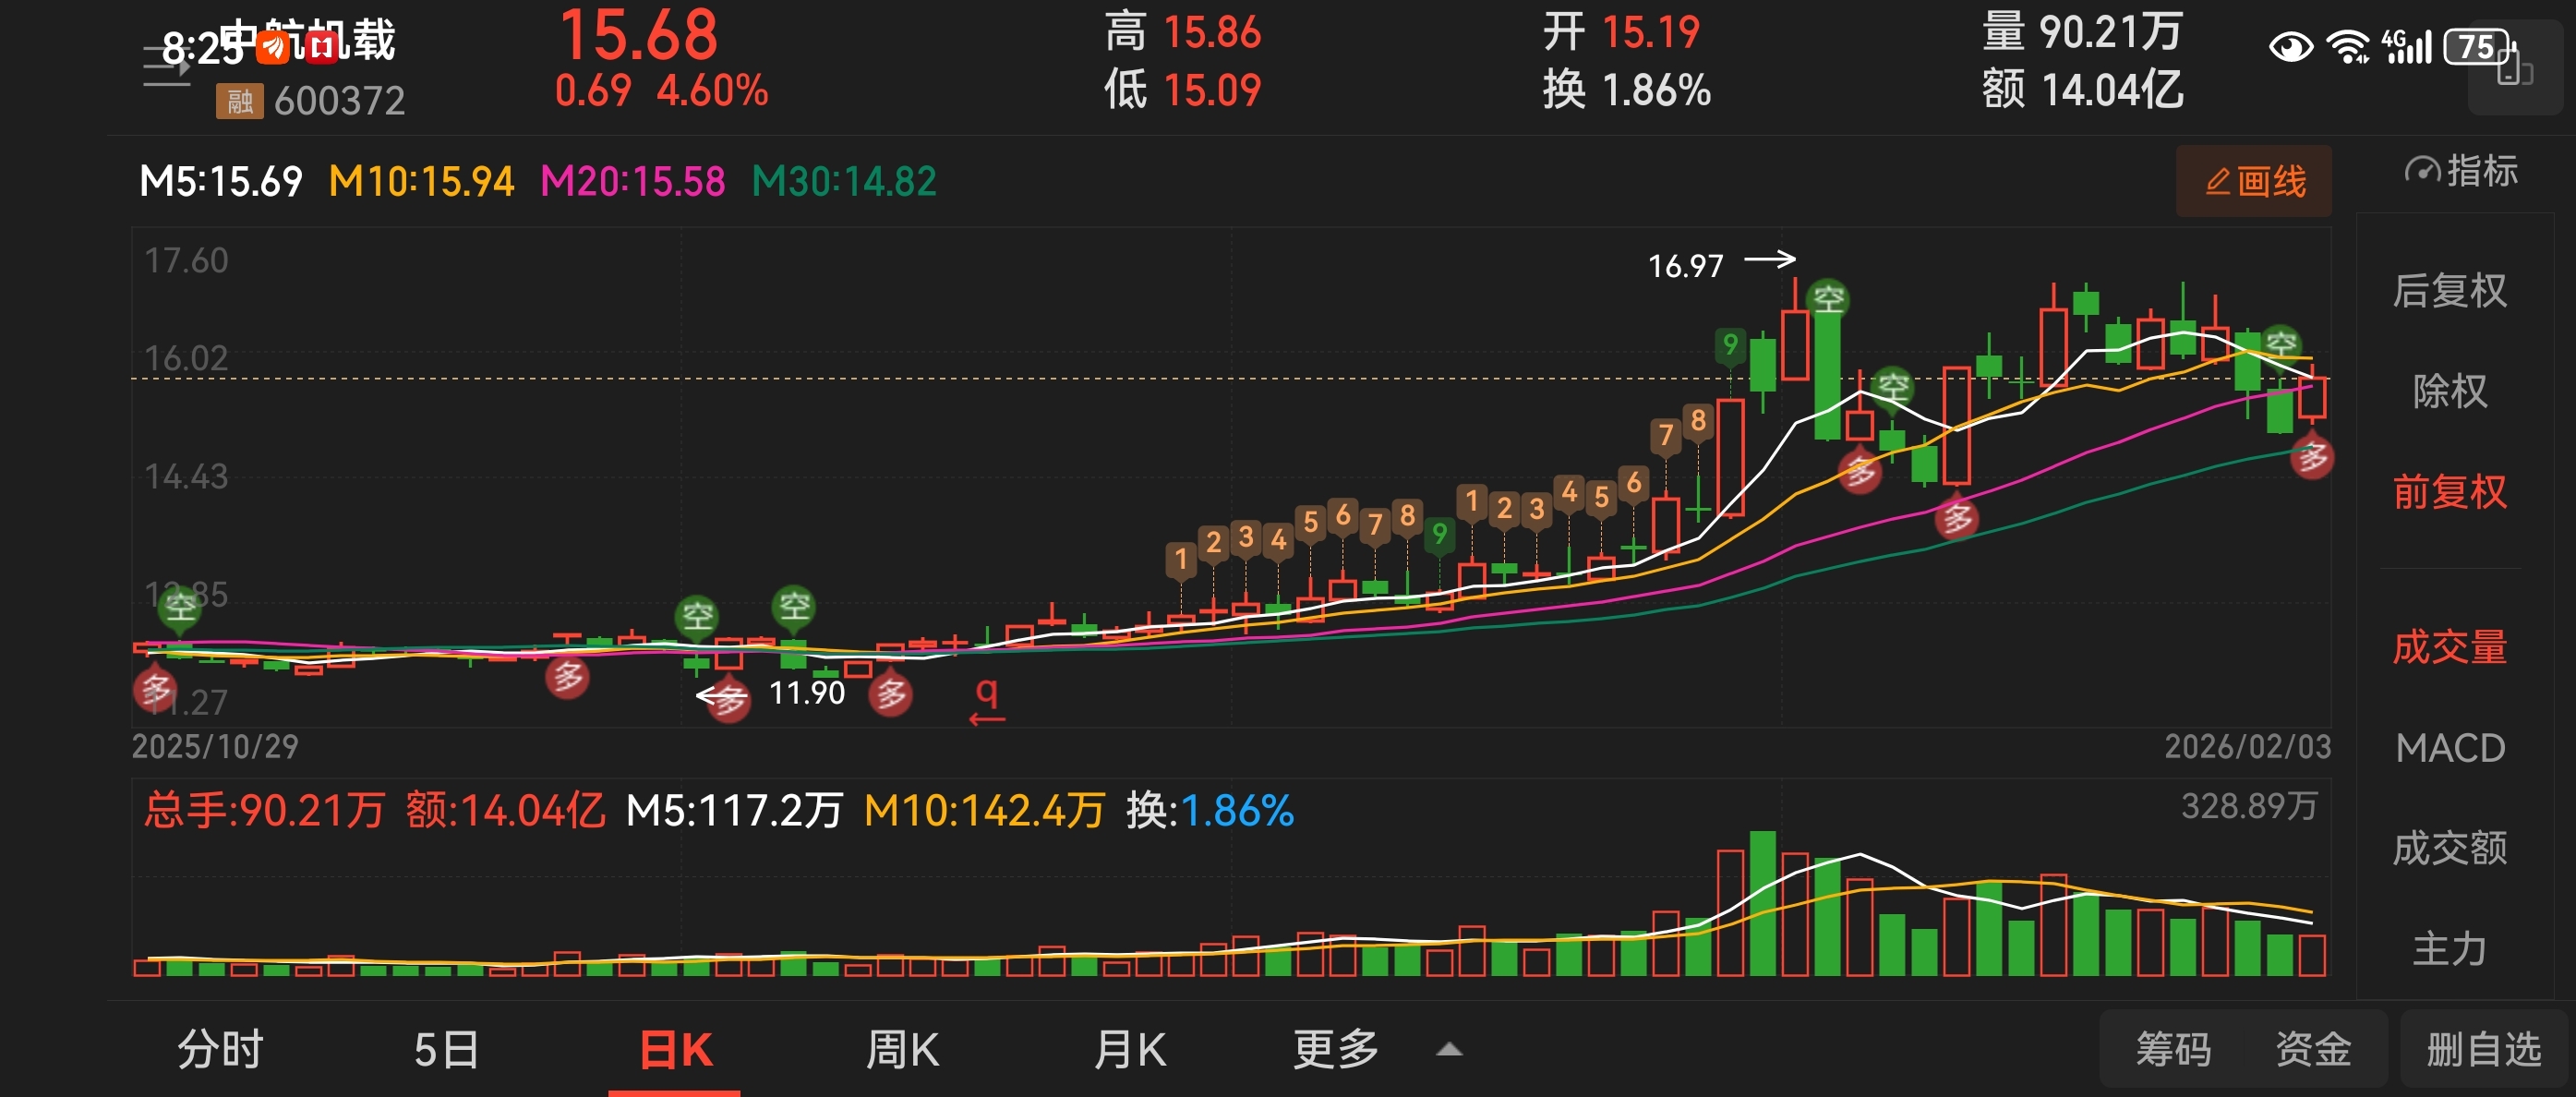The height and width of the screenshot is (1097, 2576).
Task: Click 删自选 to remove from watchlist
Action: (2483, 1050)
